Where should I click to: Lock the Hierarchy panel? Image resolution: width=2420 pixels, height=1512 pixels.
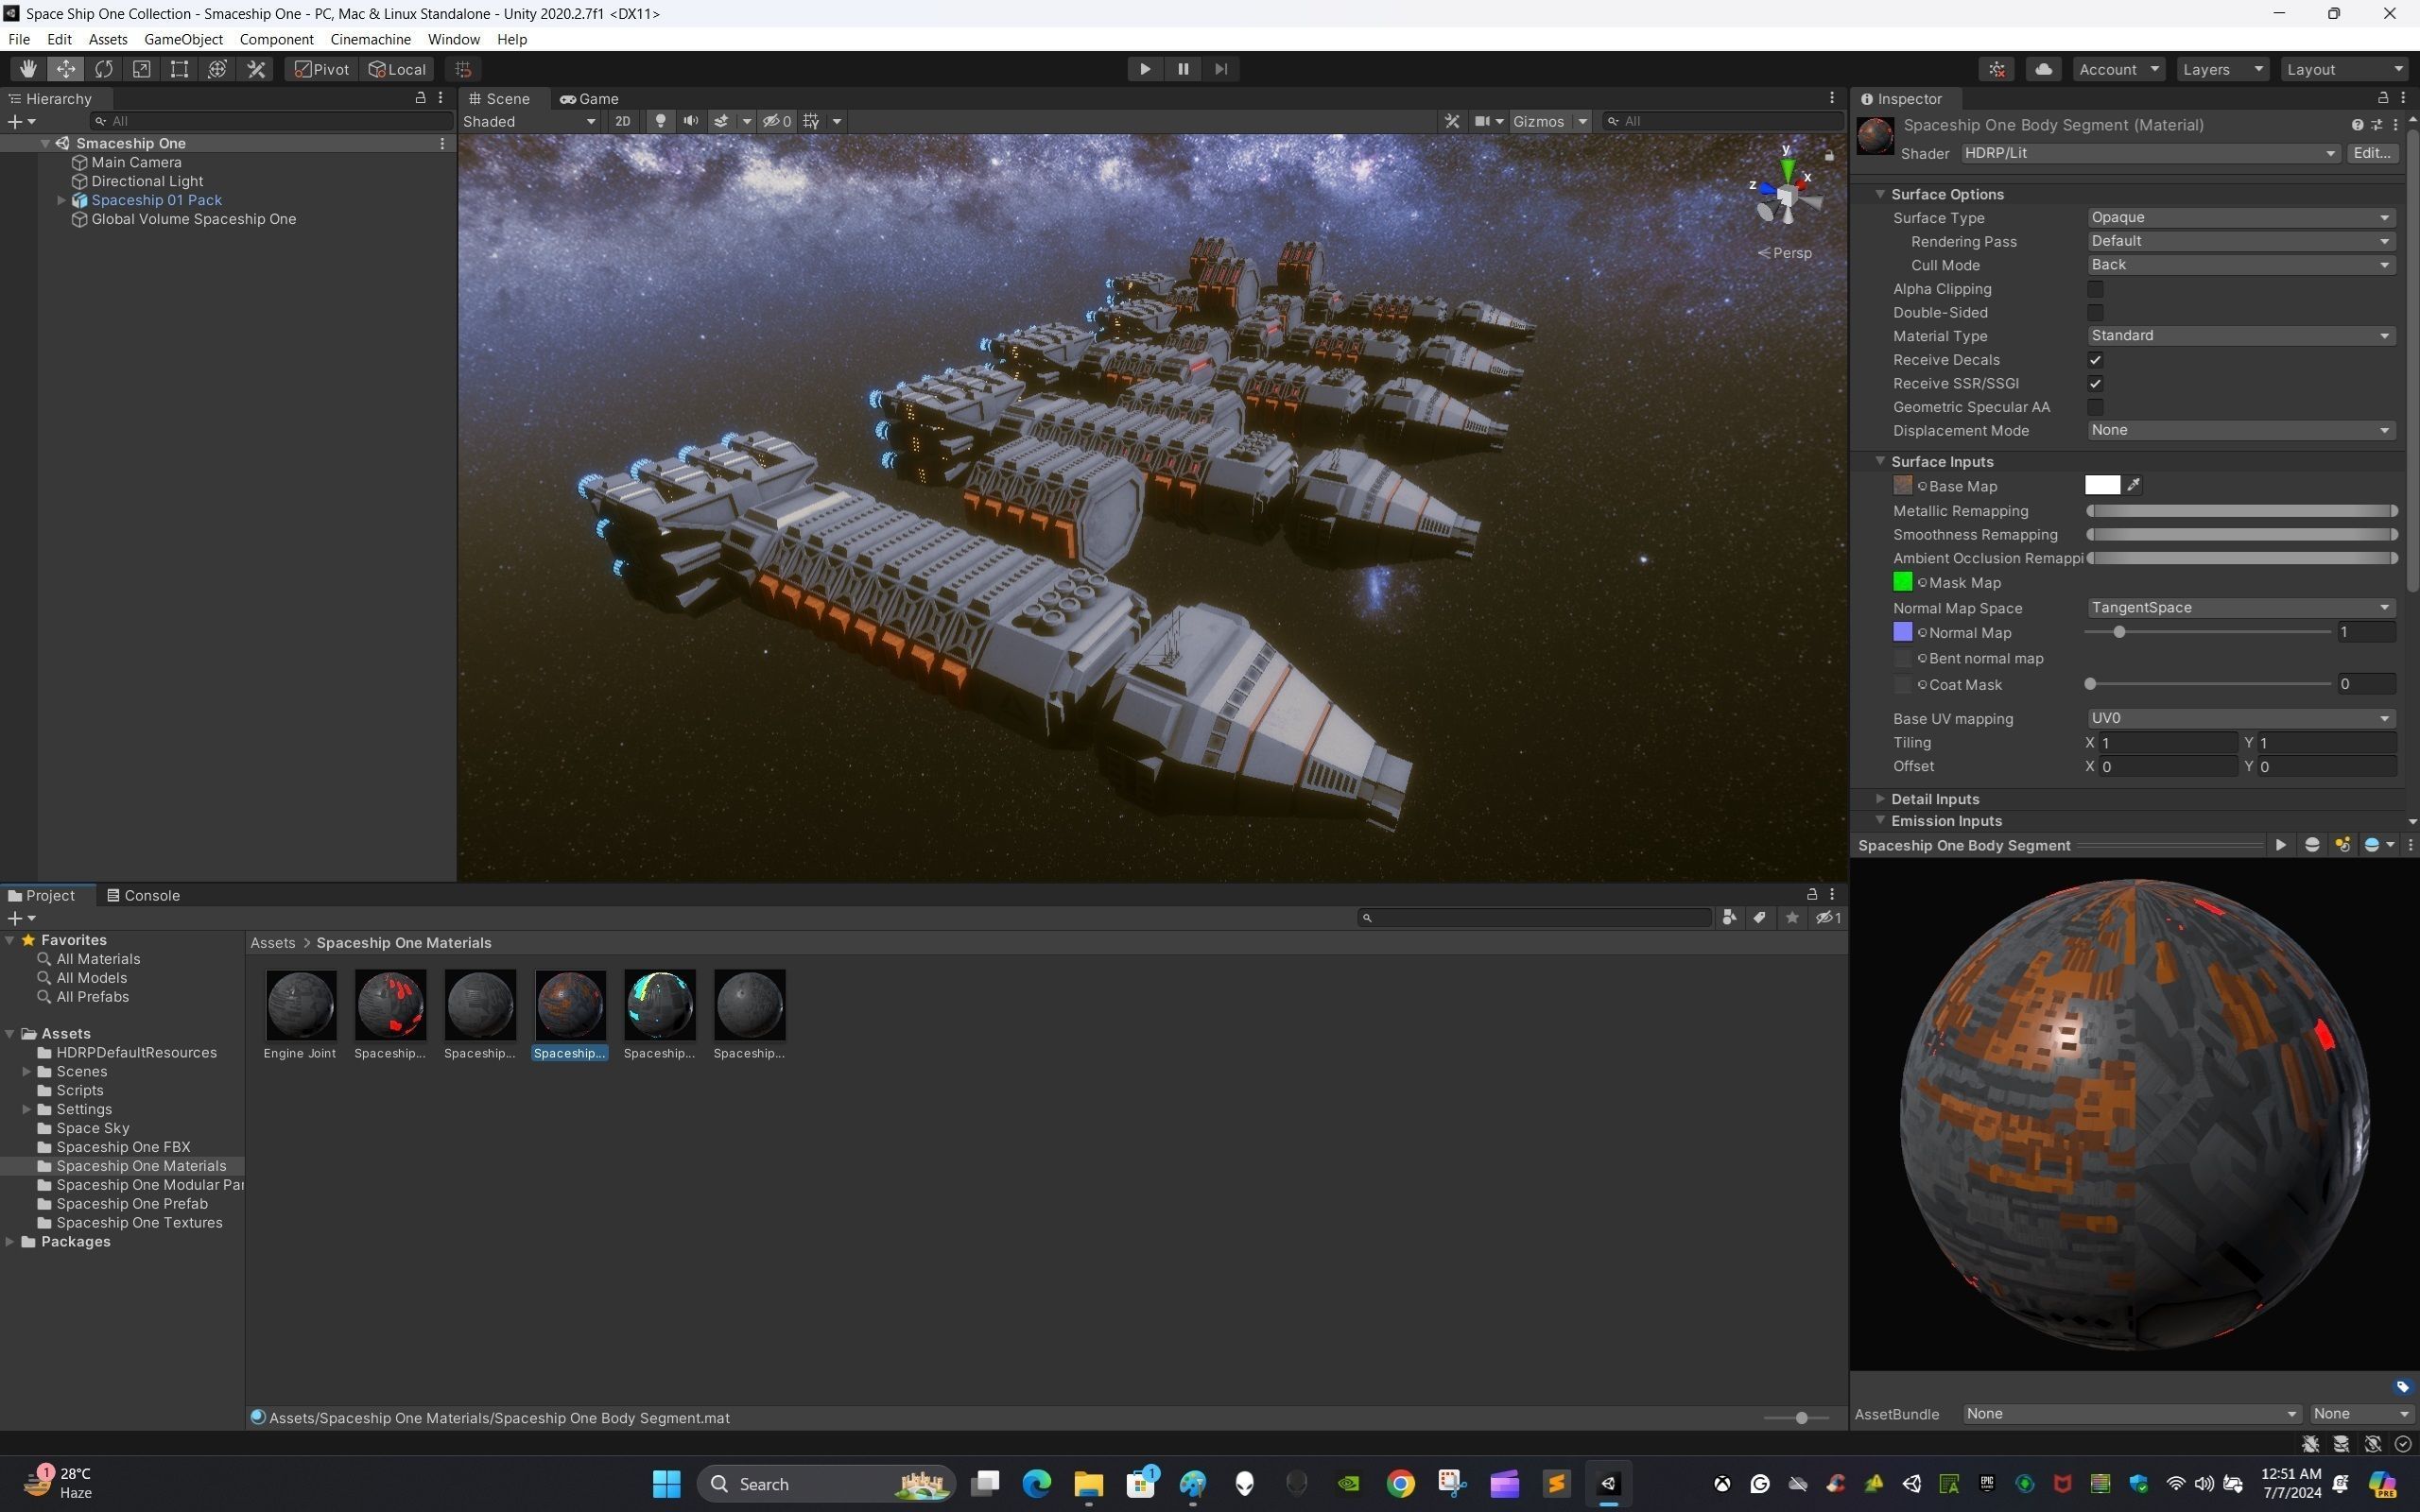[420, 98]
